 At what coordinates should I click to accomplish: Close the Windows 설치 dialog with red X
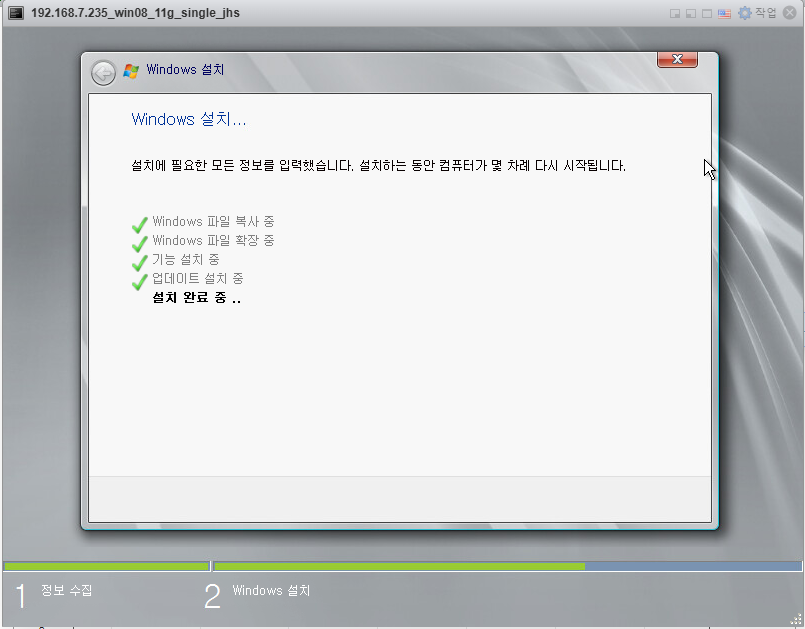(677, 59)
